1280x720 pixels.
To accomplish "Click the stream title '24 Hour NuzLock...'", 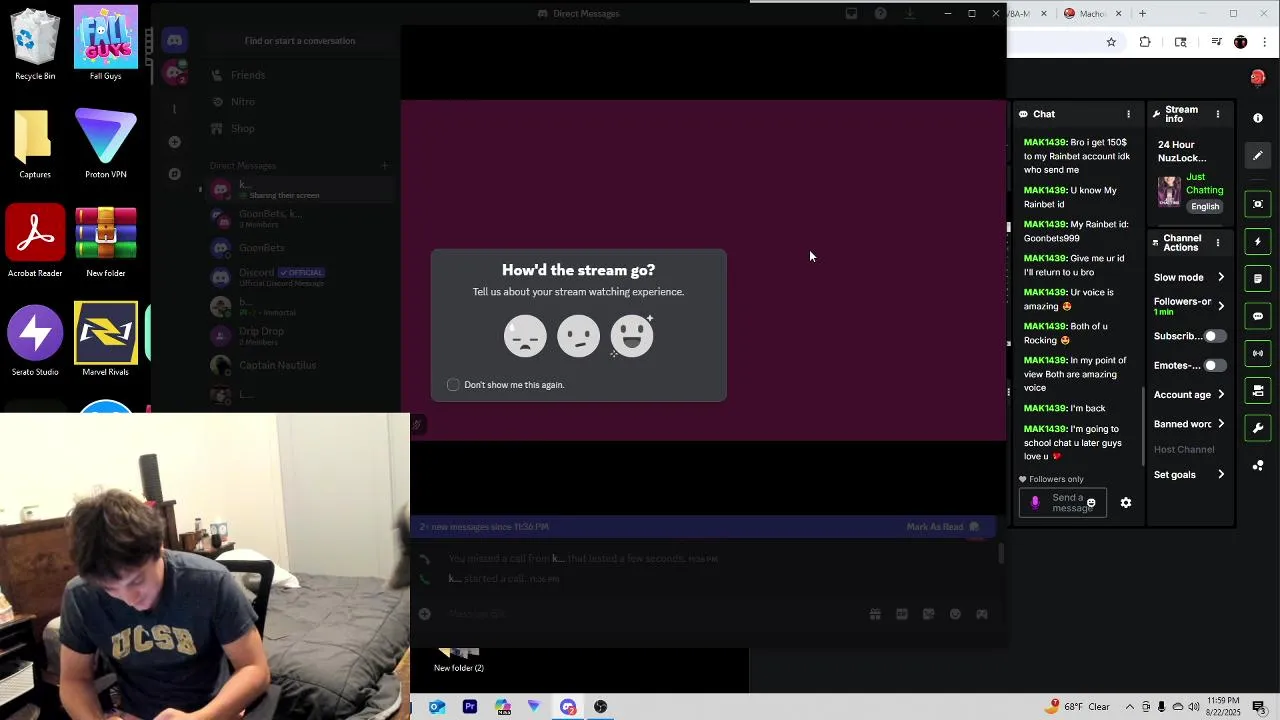I will point(1182,151).
